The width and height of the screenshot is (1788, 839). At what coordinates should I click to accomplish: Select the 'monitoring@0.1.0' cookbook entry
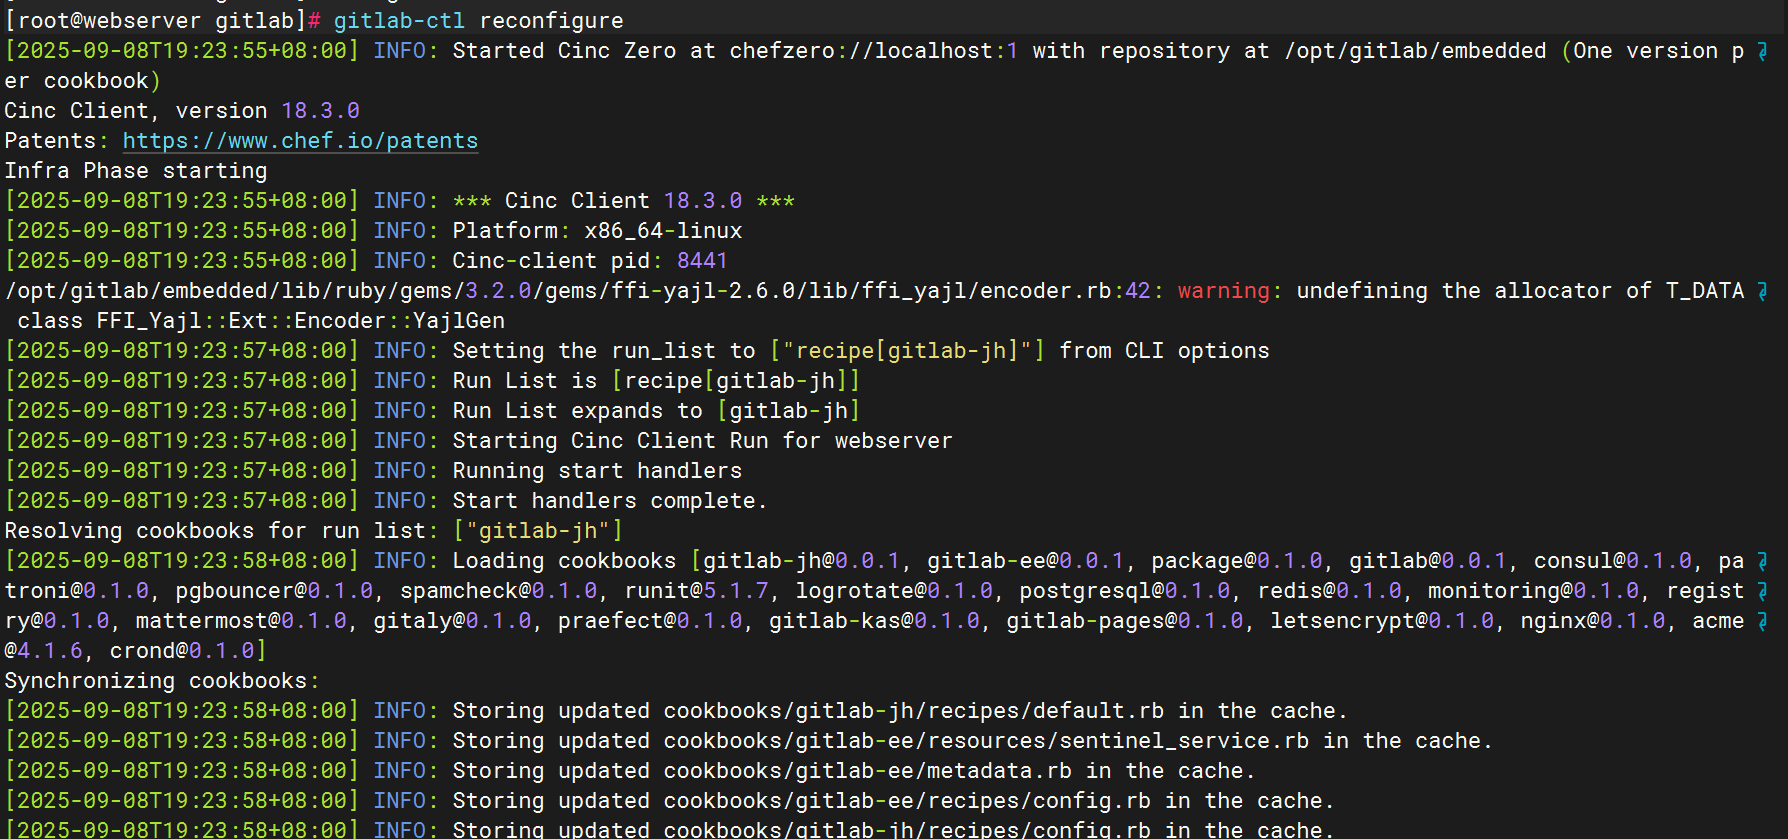(1533, 591)
